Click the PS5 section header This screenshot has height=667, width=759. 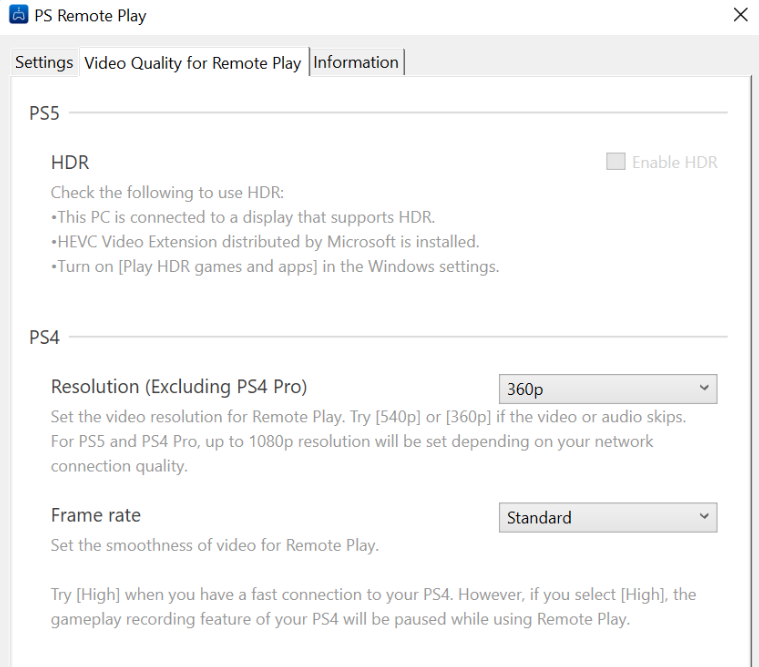[44, 113]
